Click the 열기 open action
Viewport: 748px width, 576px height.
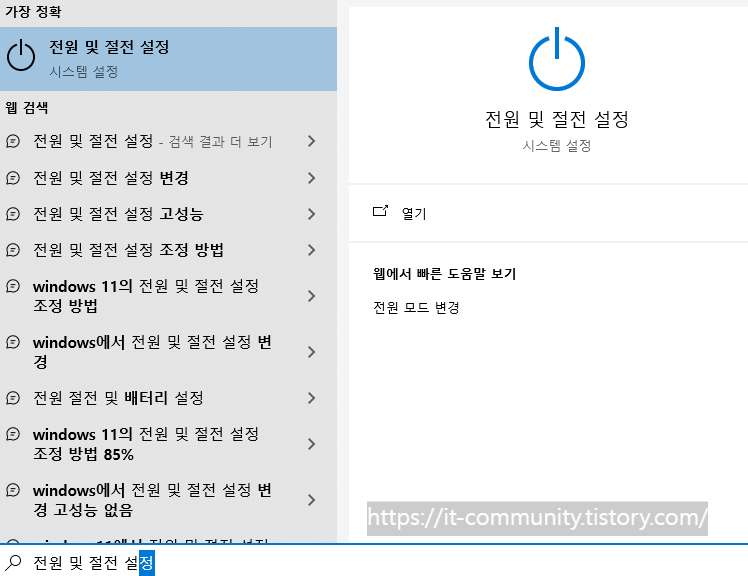click(414, 213)
